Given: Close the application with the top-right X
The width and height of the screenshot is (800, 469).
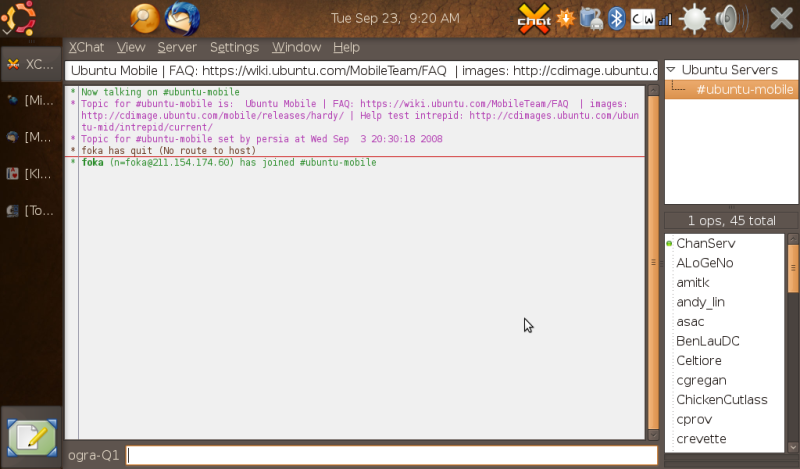Looking at the screenshot, I should click(781, 19).
